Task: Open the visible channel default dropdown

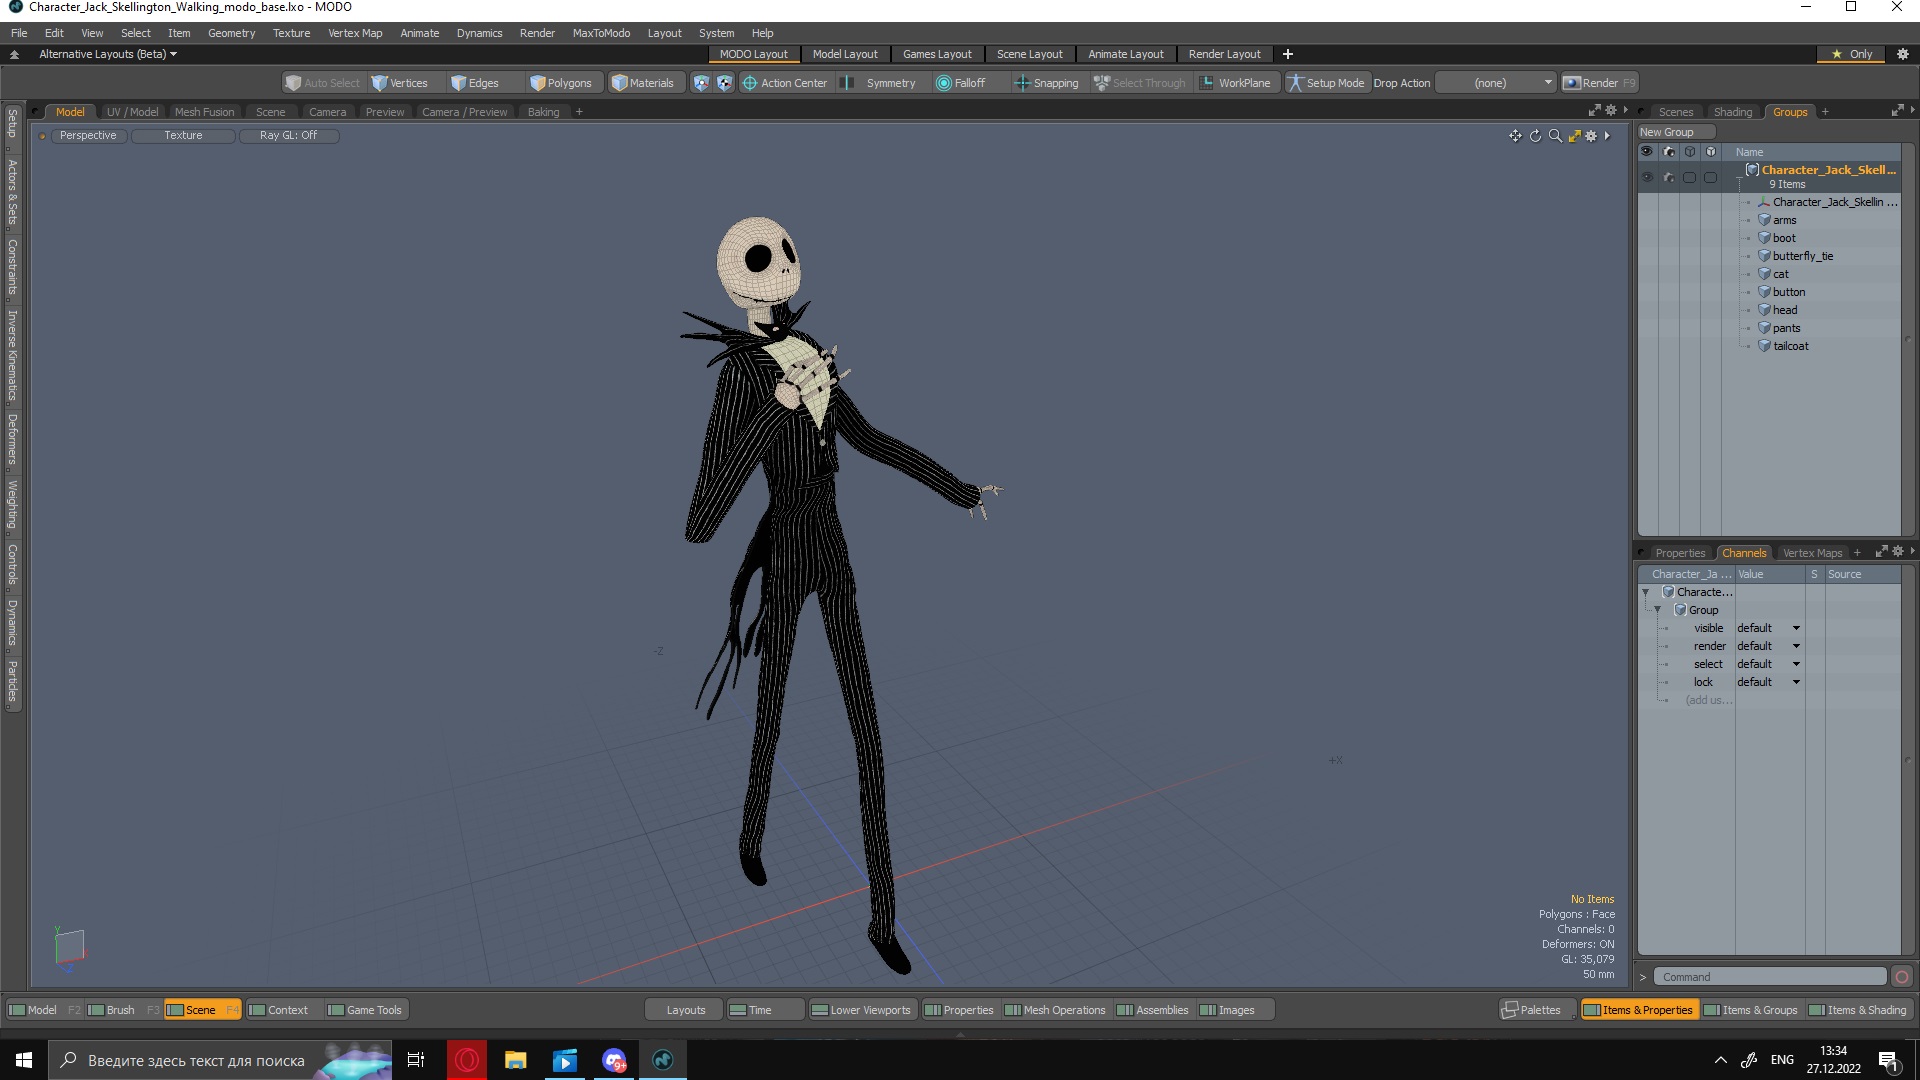Action: (x=1796, y=628)
